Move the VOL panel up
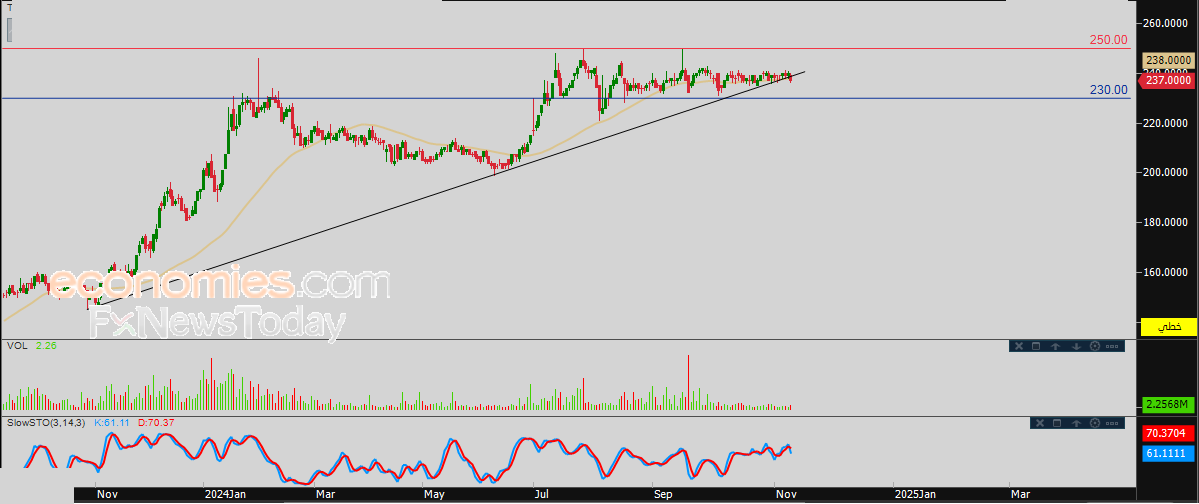Image resolution: width=1199 pixels, height=504 pixels. coord(1055,346)
